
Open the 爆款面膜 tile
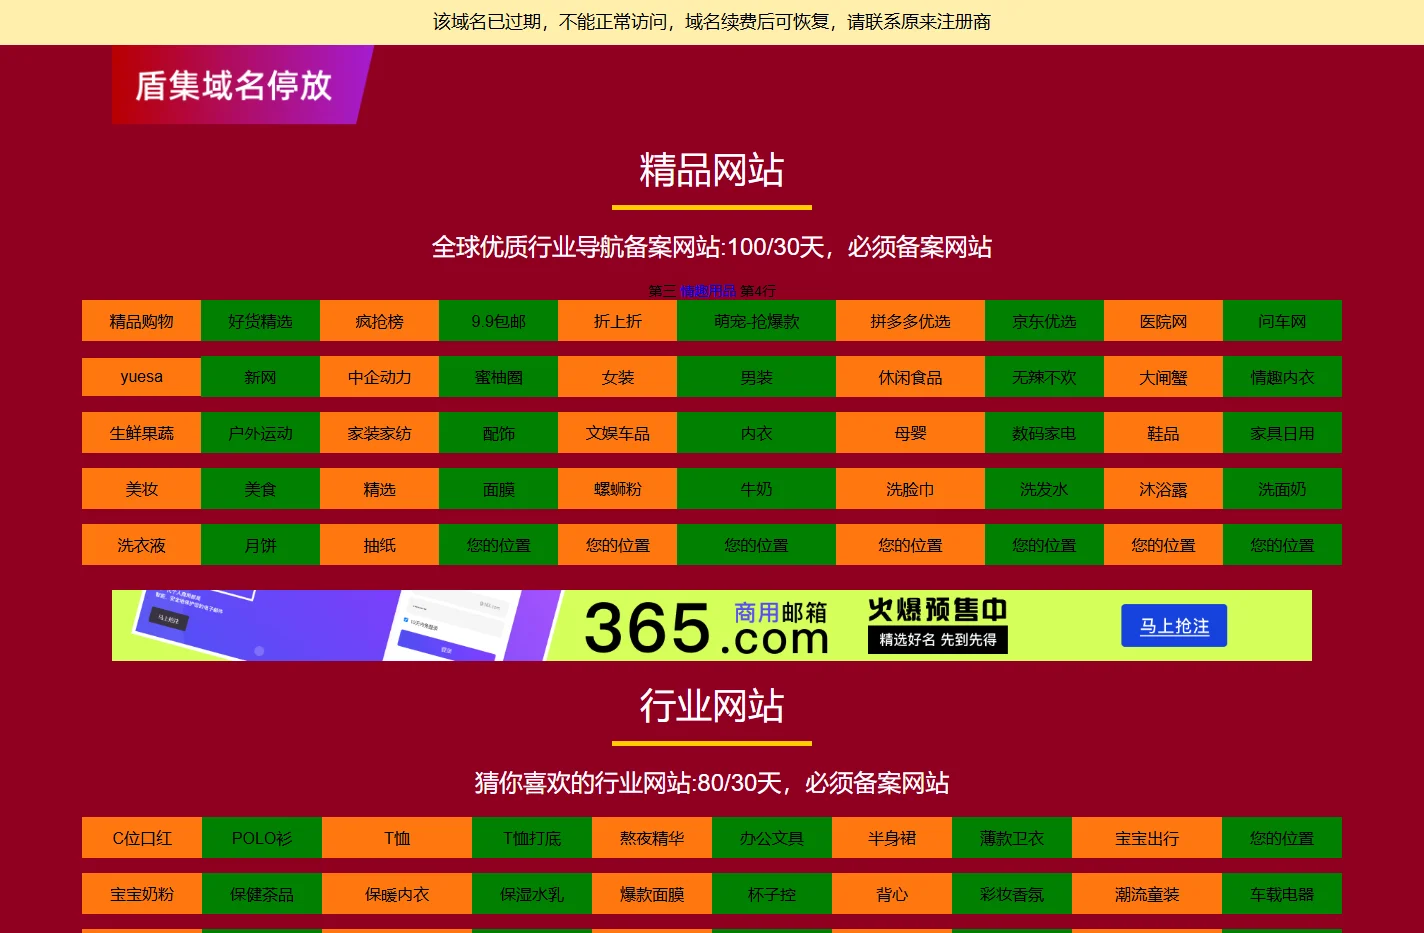(x=652, y=894)
